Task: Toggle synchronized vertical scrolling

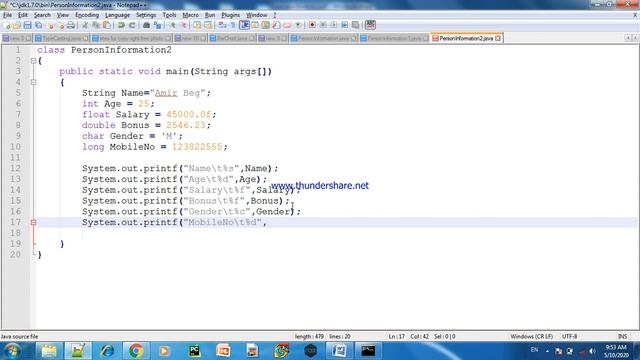Action: tap(197, 25)
